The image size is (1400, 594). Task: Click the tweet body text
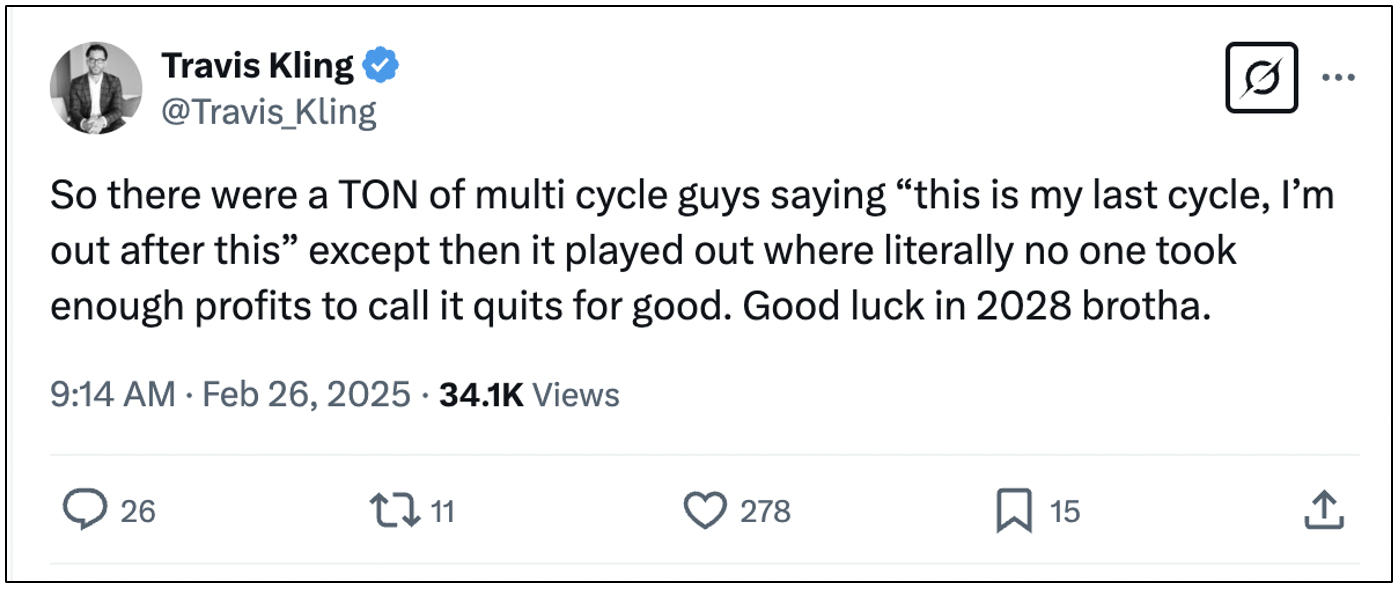(690, 251)
